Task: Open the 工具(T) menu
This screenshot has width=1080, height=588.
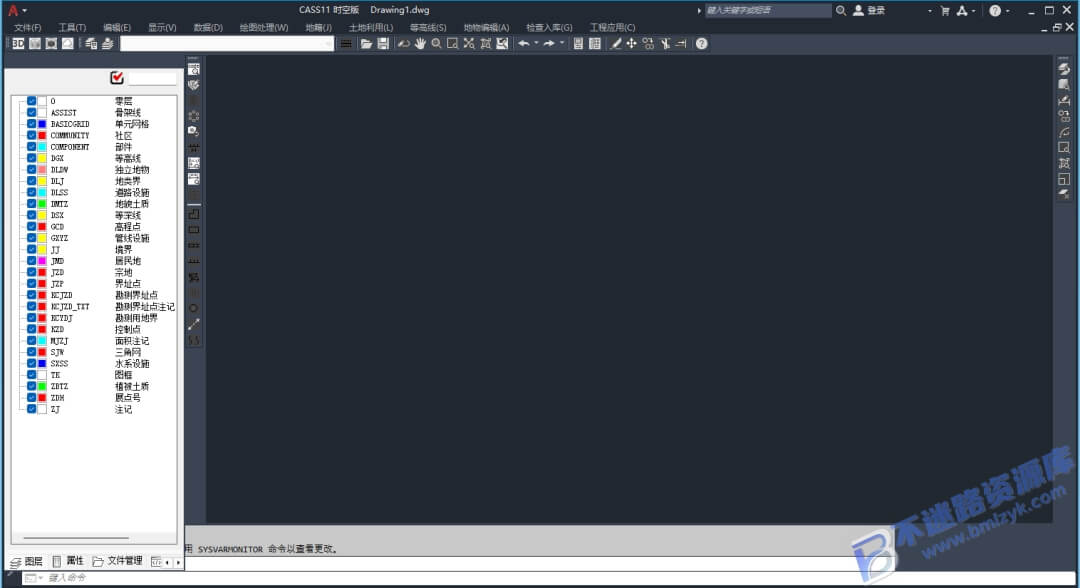Action: (x=72, y=28)
